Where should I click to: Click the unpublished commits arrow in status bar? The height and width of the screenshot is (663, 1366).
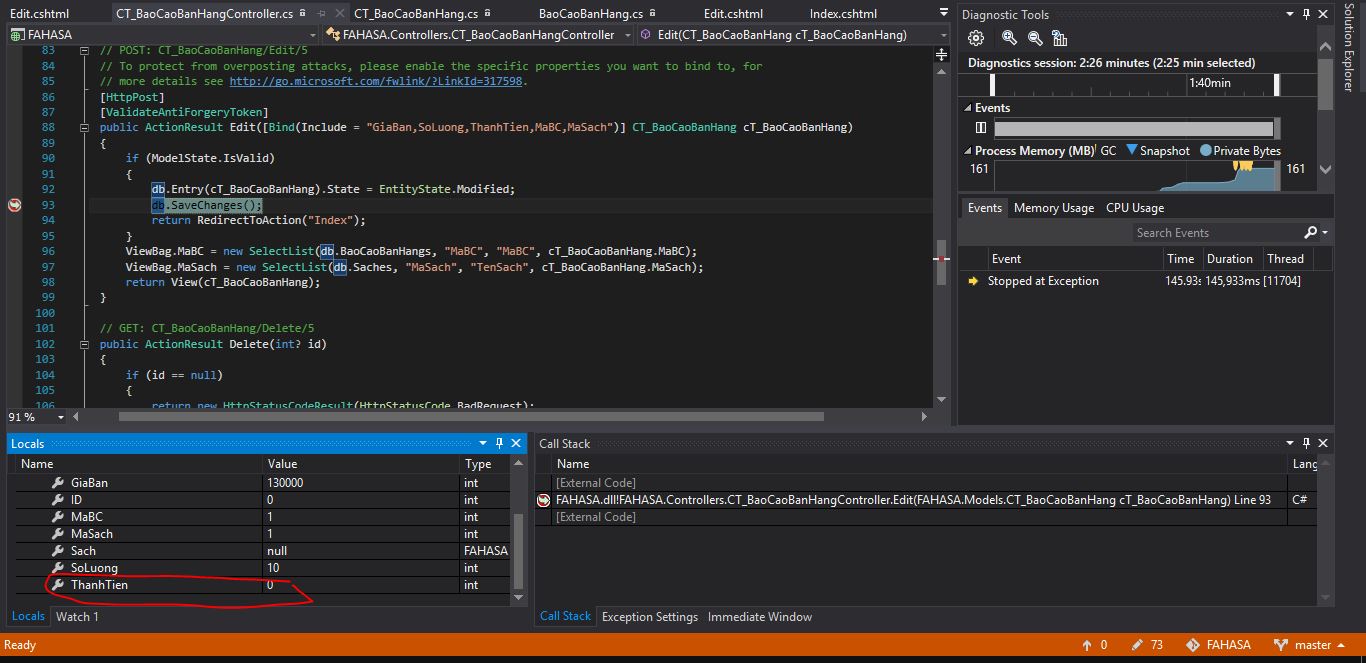click(x=1087, y=645)
